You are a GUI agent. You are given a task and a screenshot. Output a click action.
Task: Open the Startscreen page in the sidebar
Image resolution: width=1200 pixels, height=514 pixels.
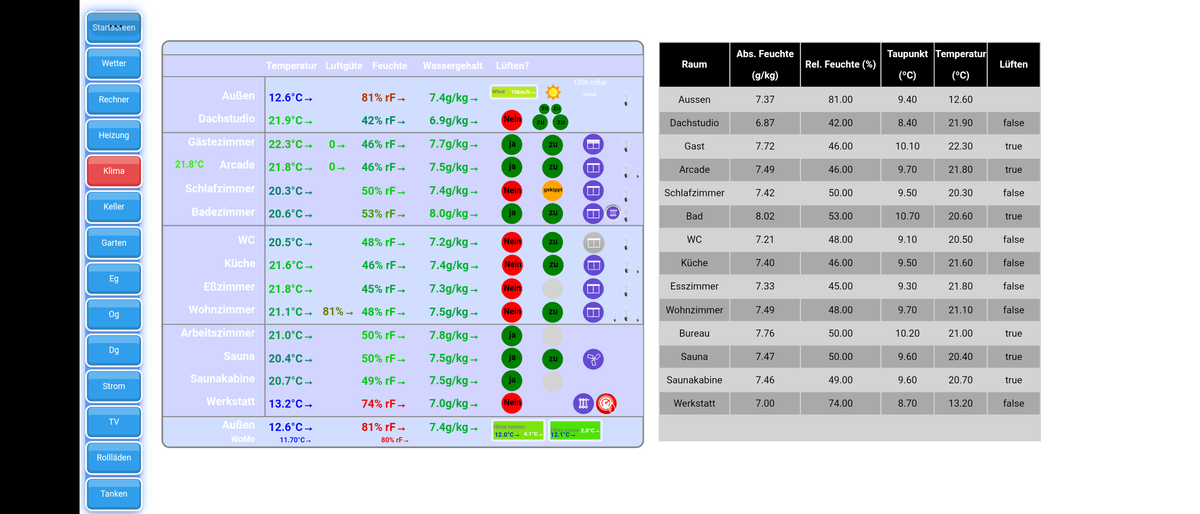tap(114, 28)
